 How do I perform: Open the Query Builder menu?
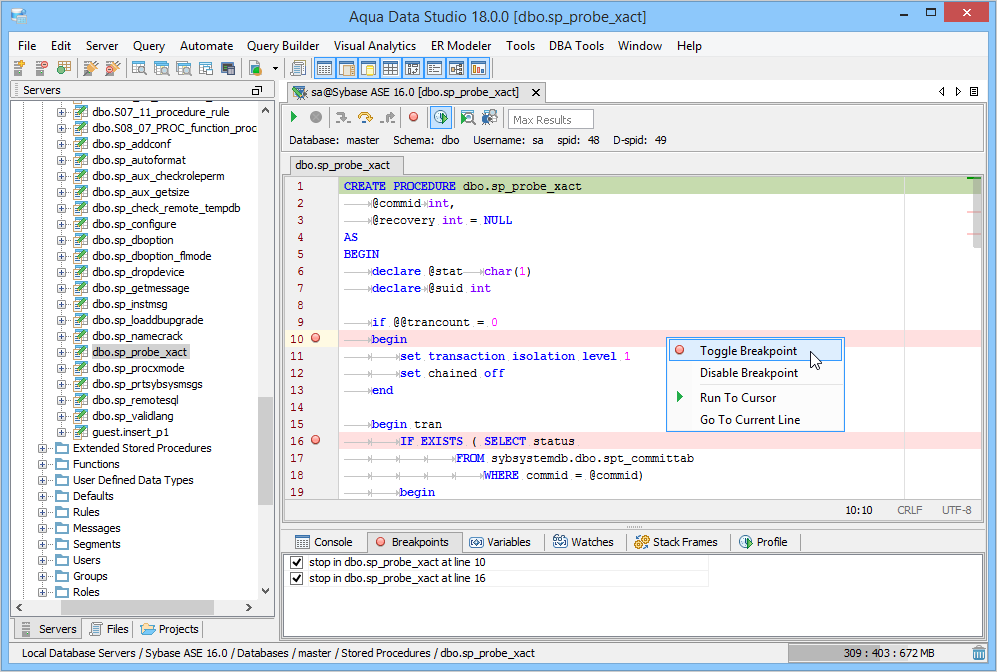[x=283, y=46]
